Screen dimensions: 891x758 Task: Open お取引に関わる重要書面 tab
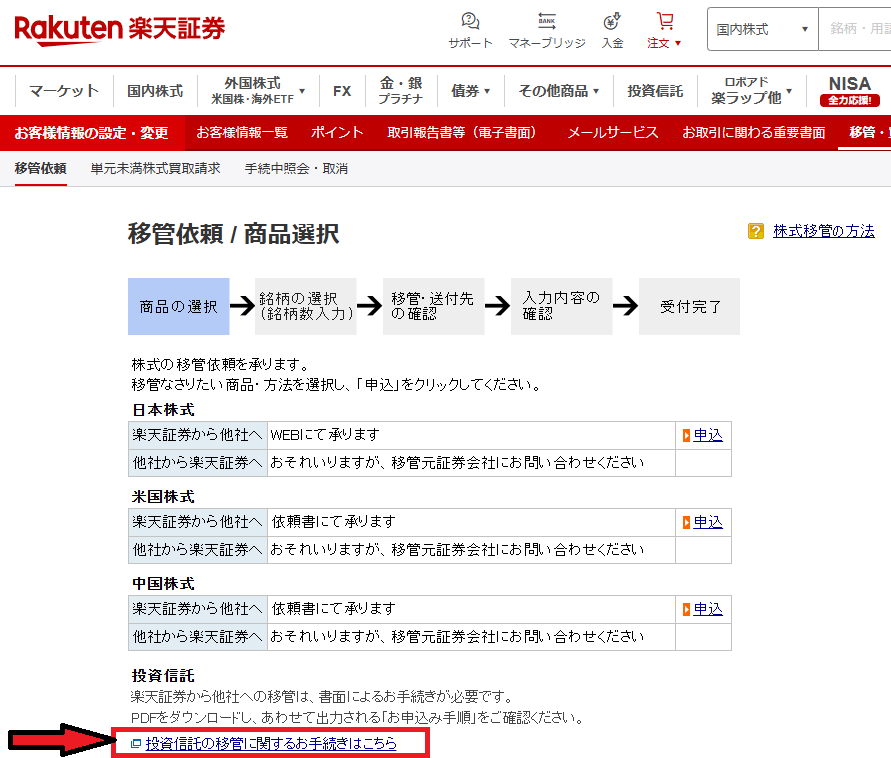(x=753, y=133)
